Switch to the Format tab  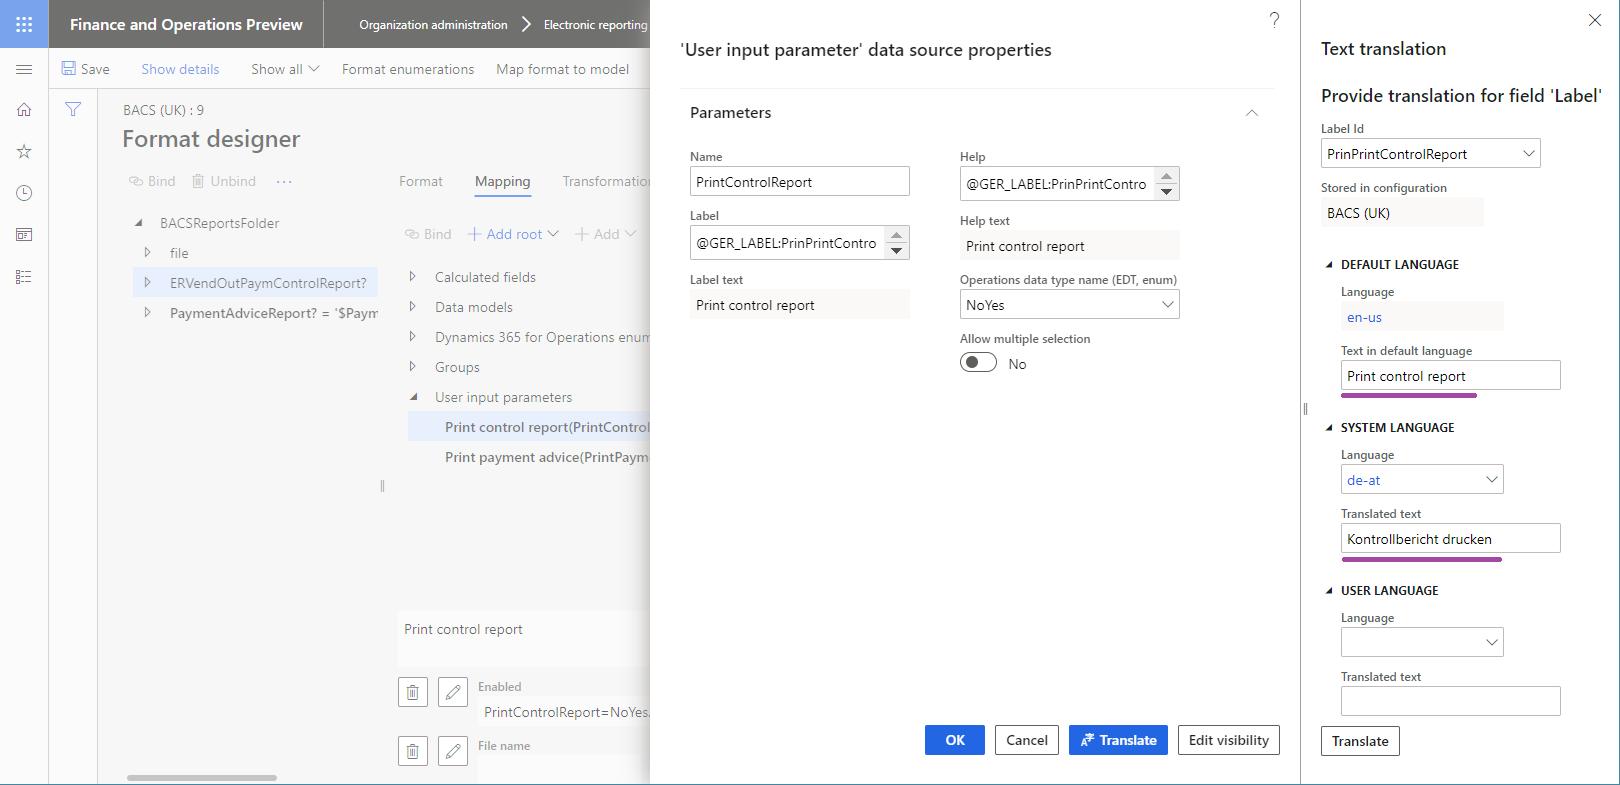pyautogui.click(x=421, y=181)
